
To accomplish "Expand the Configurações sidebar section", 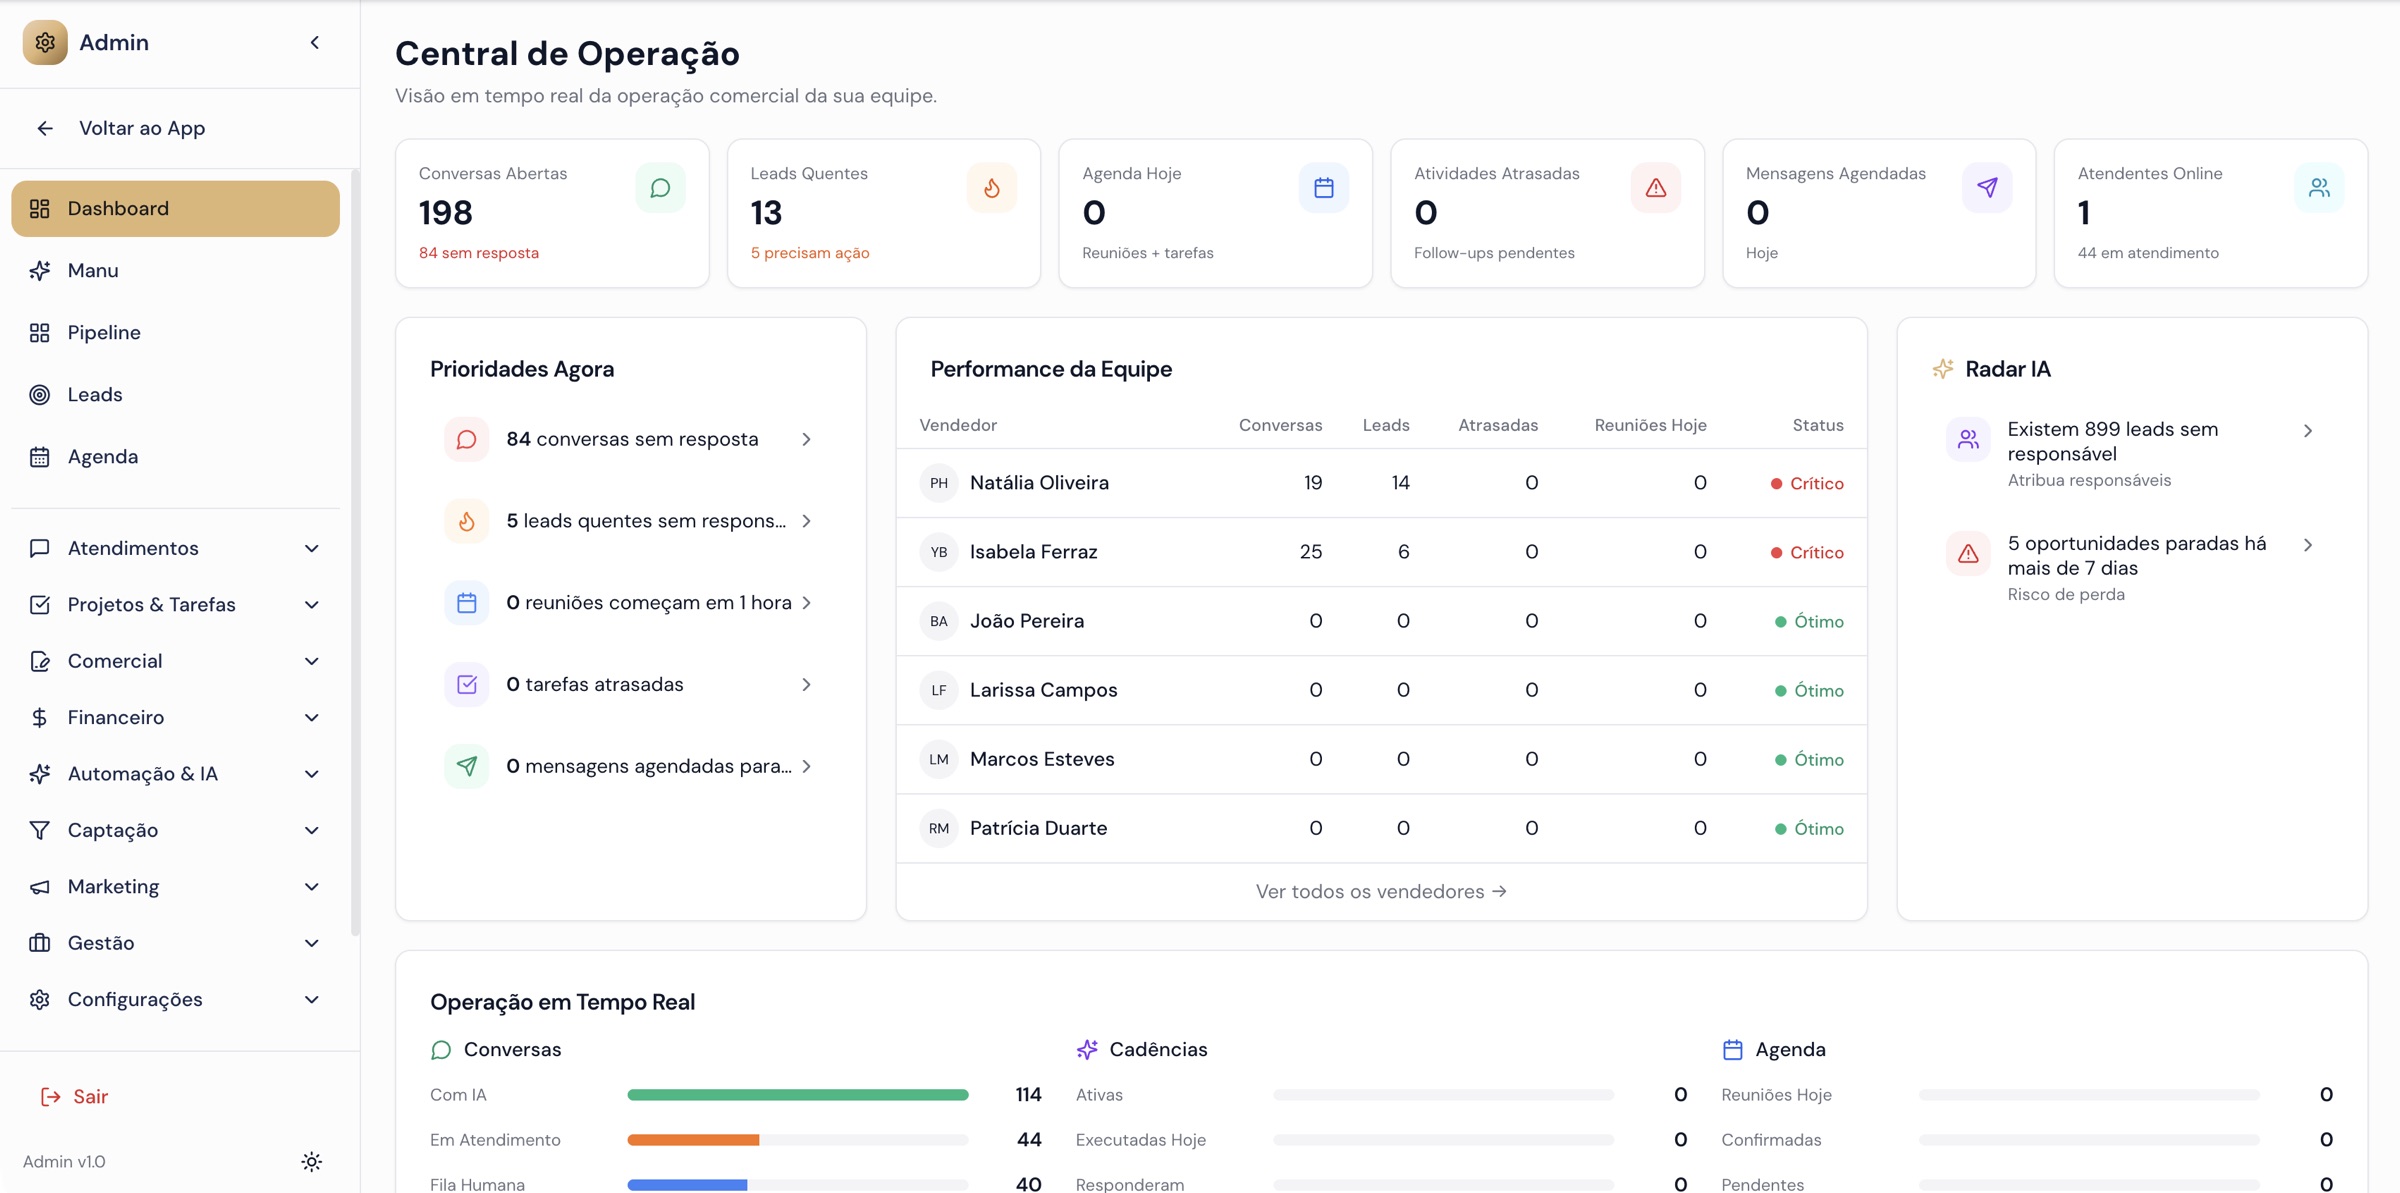I will point(176,999).
